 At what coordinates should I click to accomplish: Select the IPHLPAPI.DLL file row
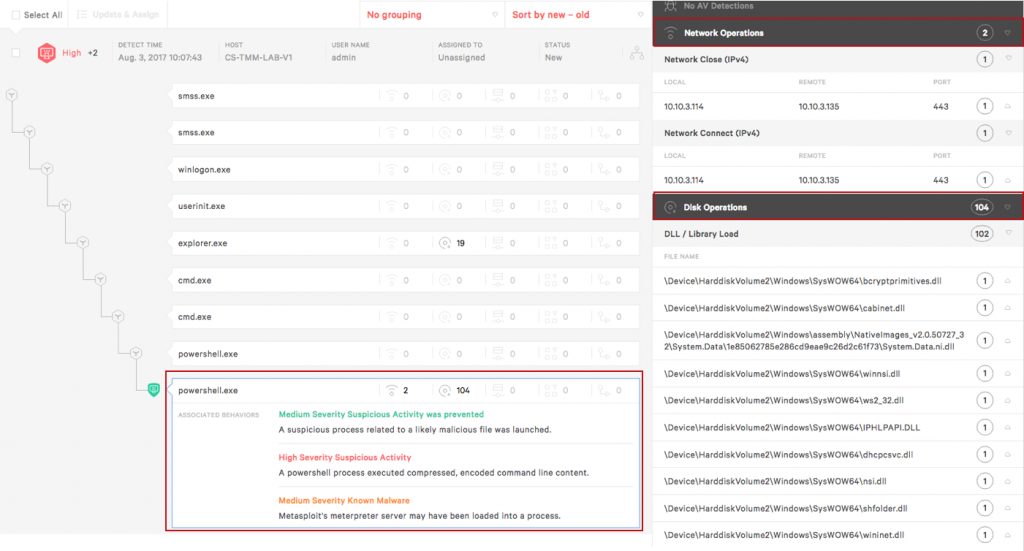838,428
